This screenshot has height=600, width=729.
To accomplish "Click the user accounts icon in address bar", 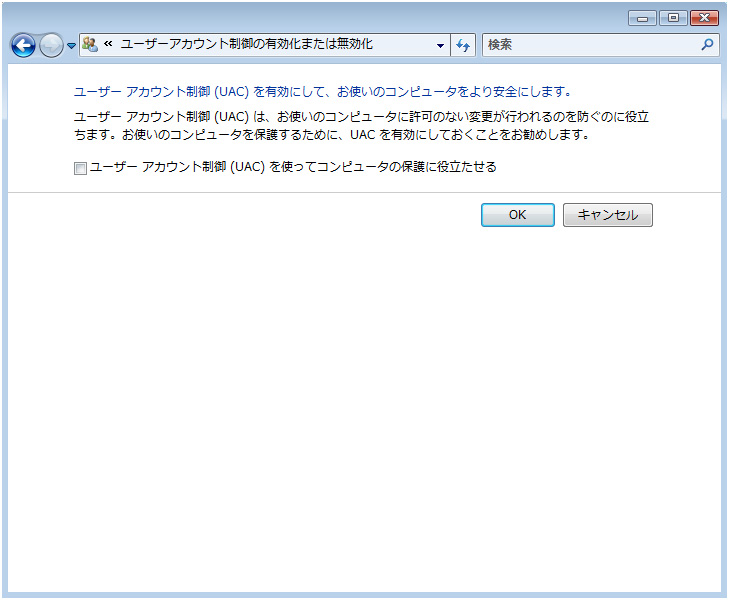I will click(89, 45).
